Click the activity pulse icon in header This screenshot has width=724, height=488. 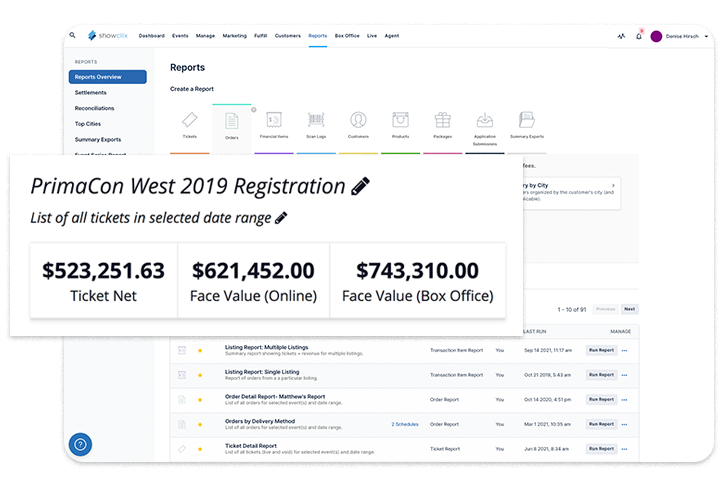pyautogui.click(x=620, y=36)
